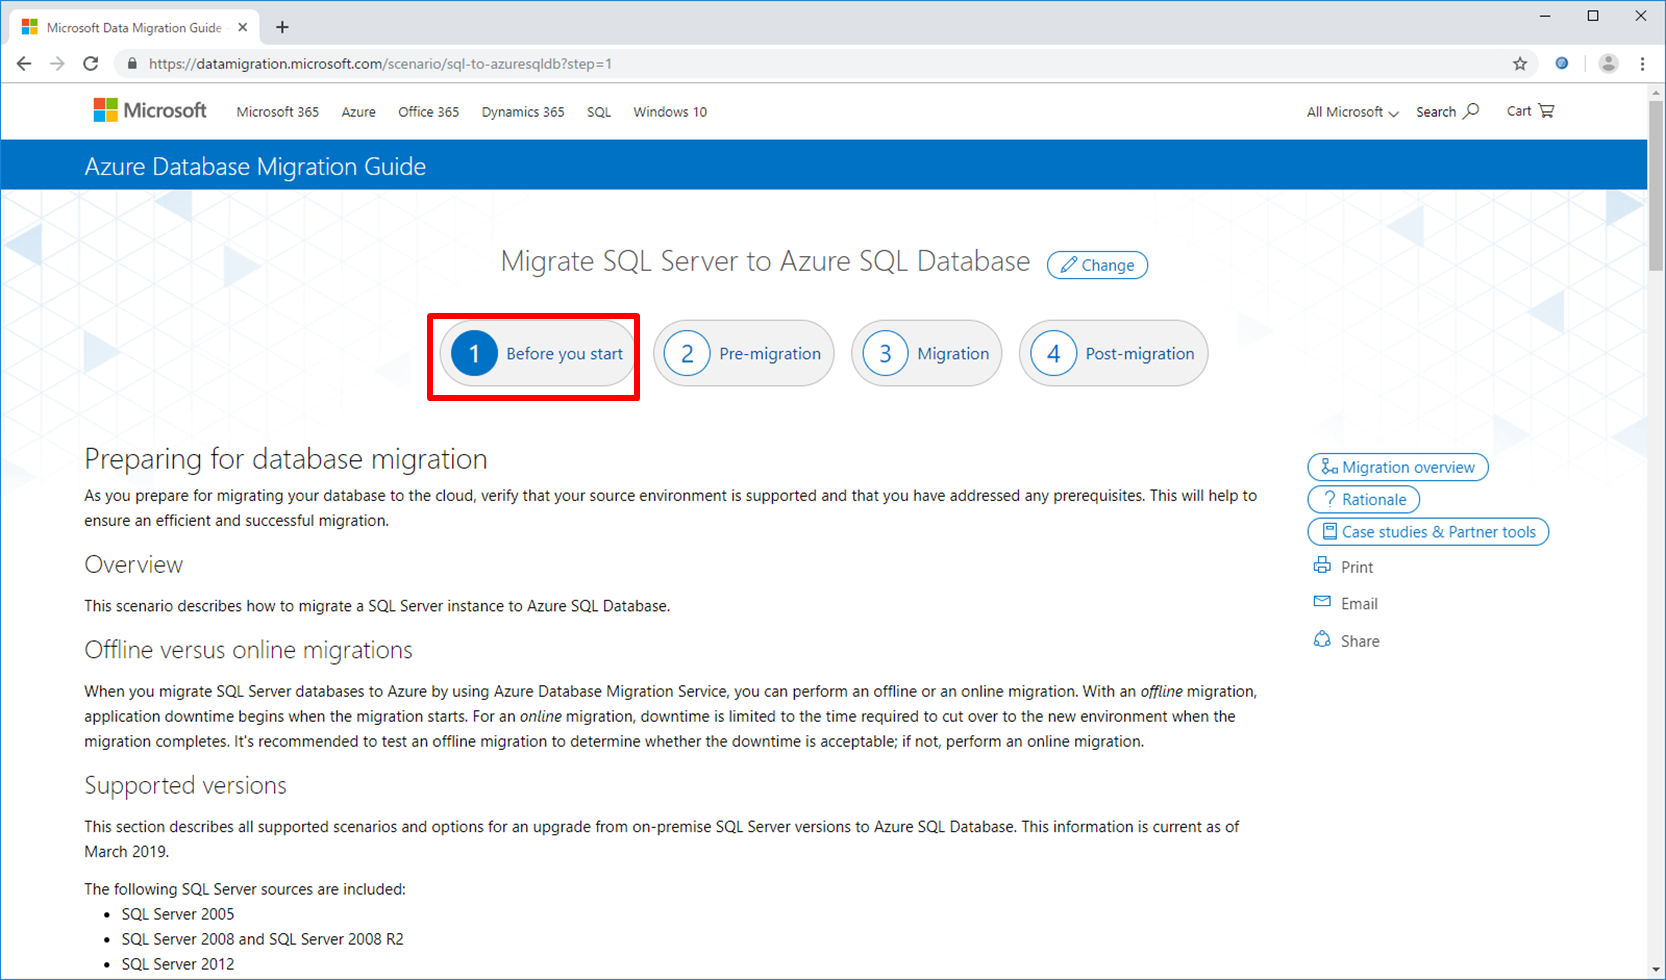The height and width of the screenshot is (980, 1666).
Task: Click the Email envelope icon
Action: tap(1322, 602)
